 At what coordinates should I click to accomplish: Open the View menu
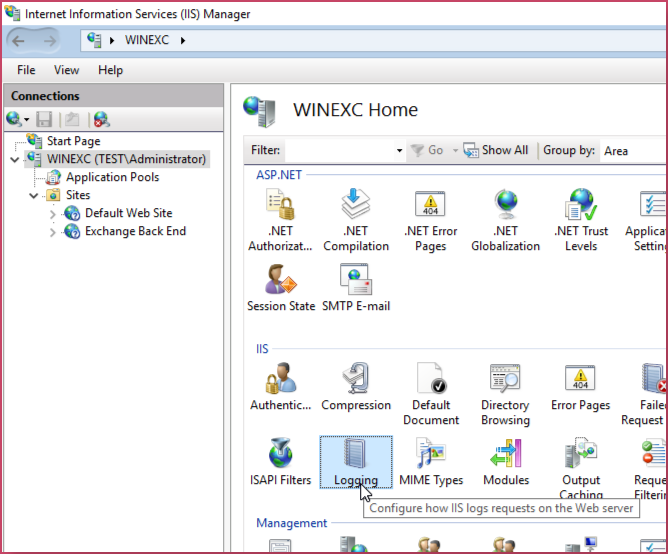(x=66, y=70)
